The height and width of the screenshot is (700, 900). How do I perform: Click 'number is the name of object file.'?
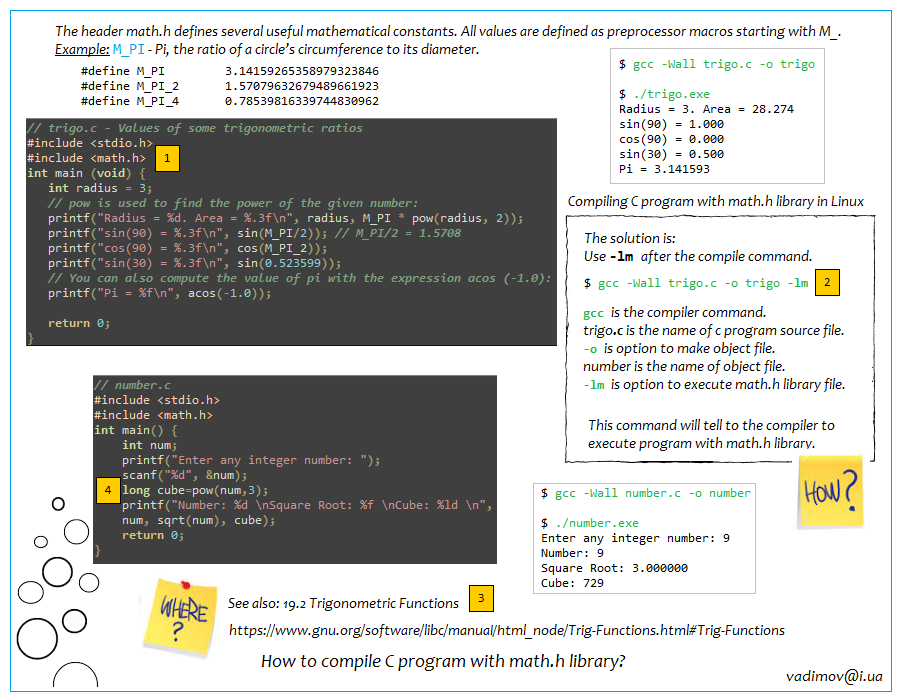(x=684, y=366)
